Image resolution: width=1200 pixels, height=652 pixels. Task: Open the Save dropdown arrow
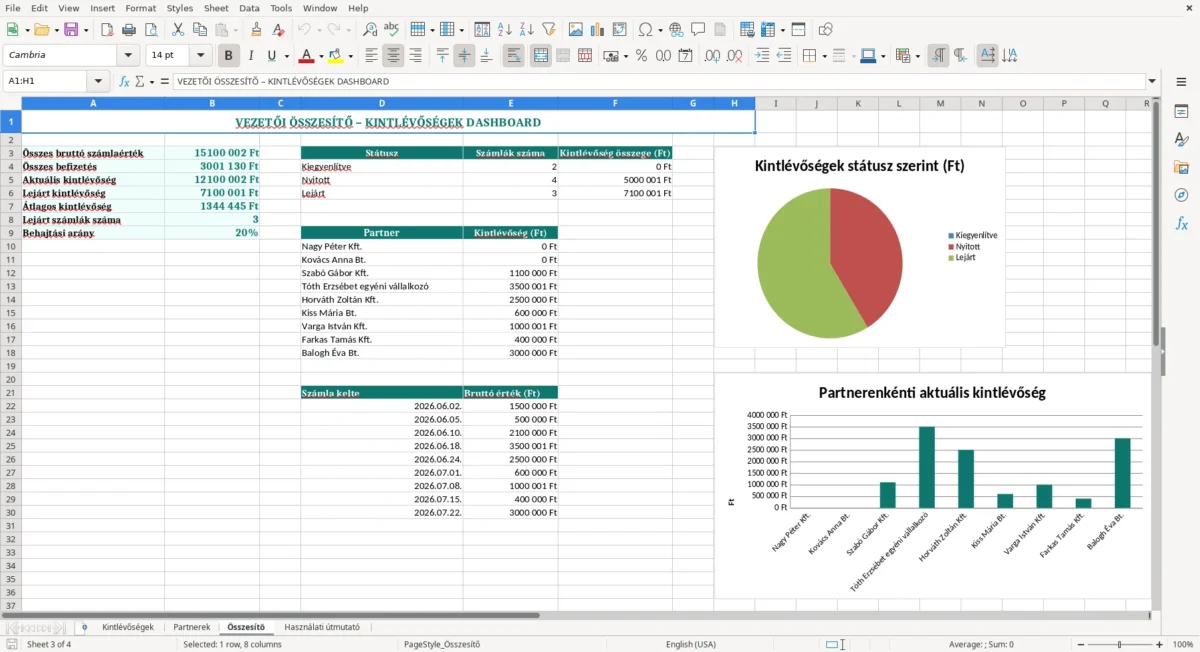coord(86,29)
